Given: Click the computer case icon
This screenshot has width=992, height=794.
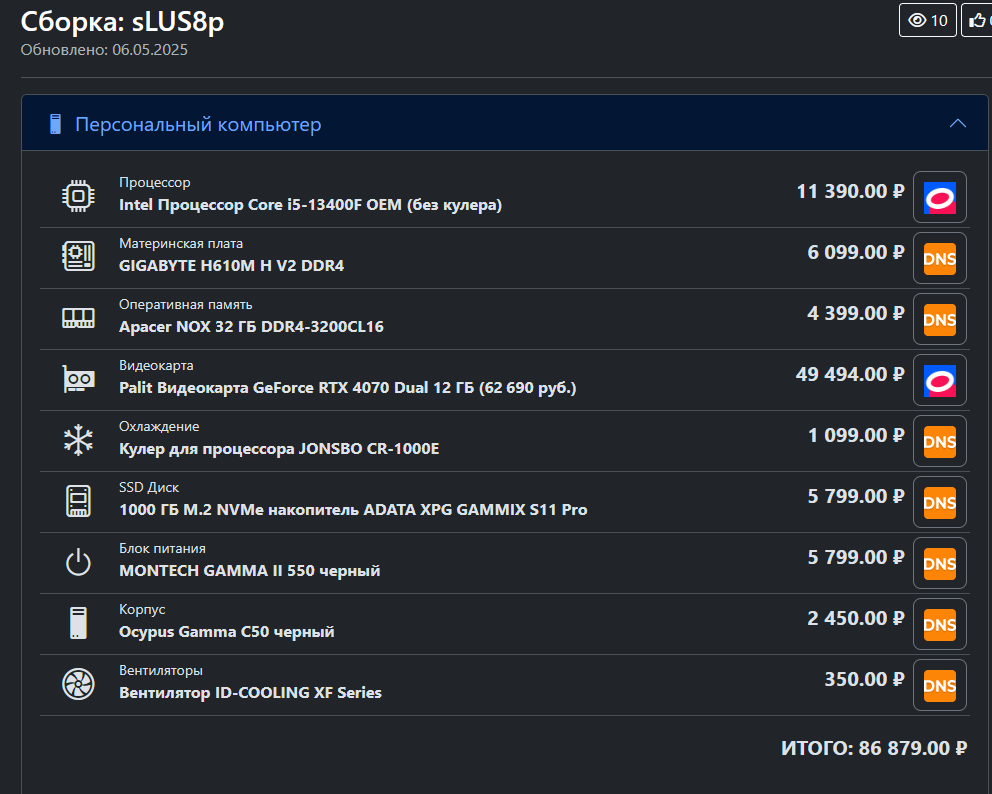Looking at the screenshot, I should pyautogui.click(x=78, y=623).
